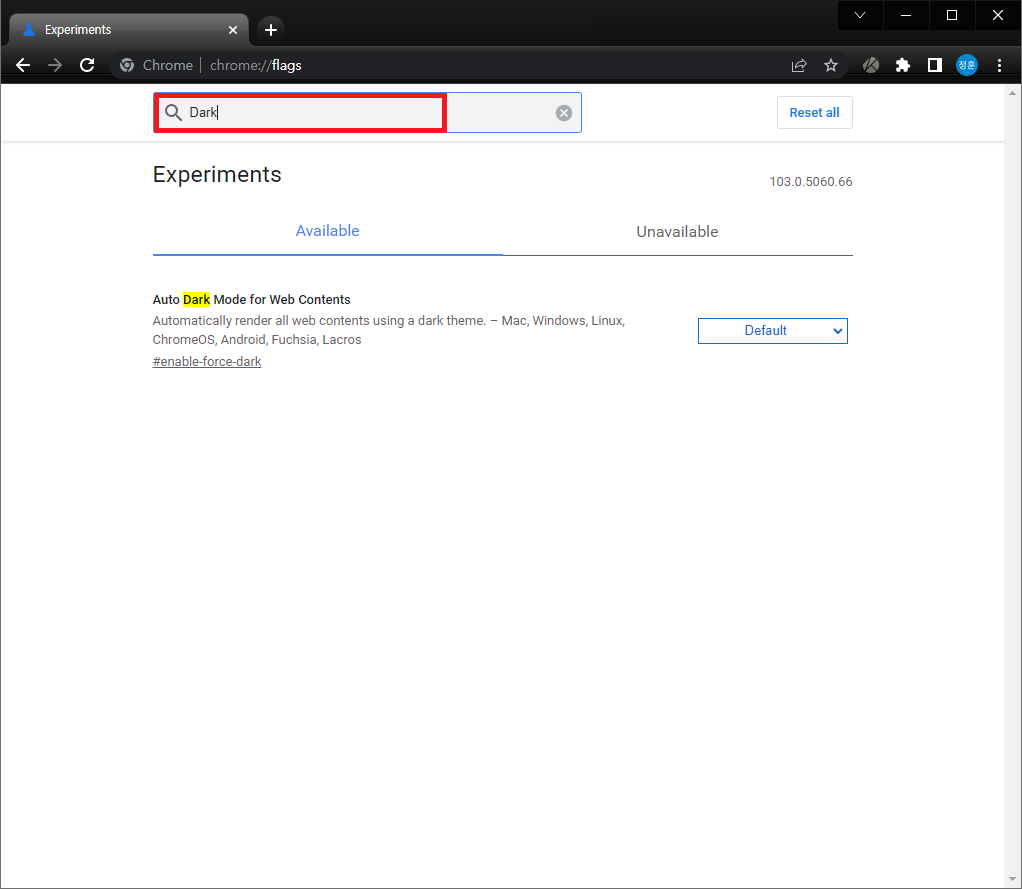The height and width of the screenshot is (889, 1022).
Task: Select the Experiments browser tab
Action: 130,30
